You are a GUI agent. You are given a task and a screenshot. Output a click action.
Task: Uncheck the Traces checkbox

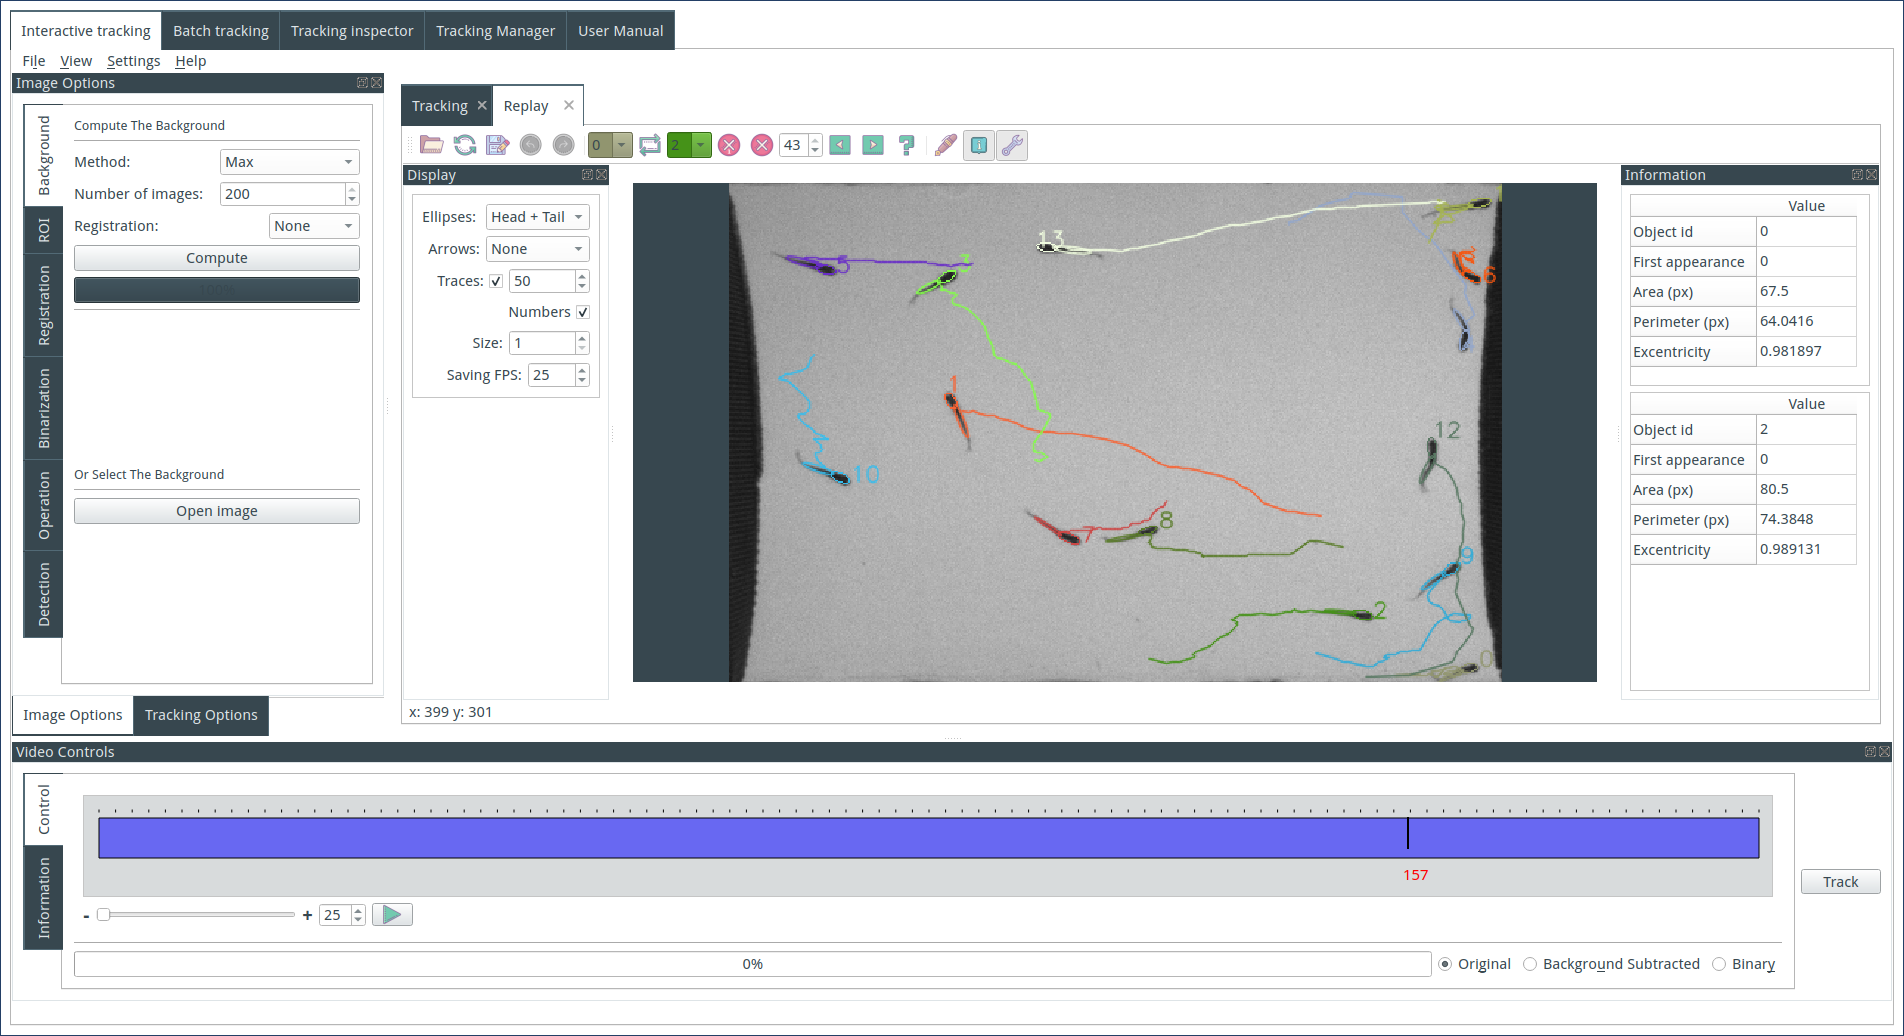pos(496,281)
